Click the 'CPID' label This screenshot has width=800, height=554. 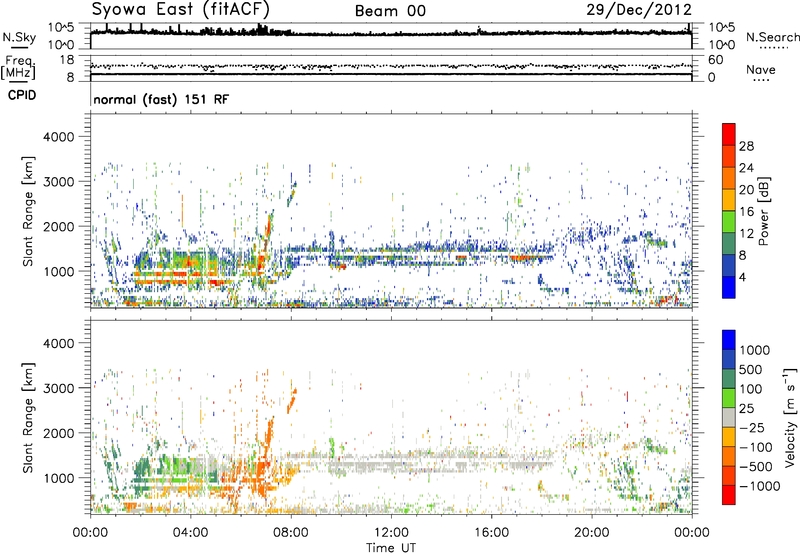(22, 95)
